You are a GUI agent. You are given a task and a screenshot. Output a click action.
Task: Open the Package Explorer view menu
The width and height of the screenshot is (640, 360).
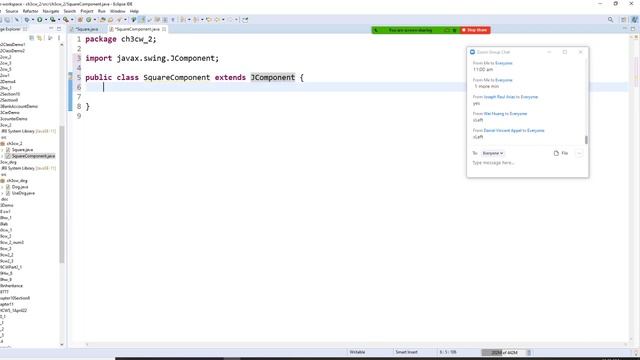coord(59,38)
